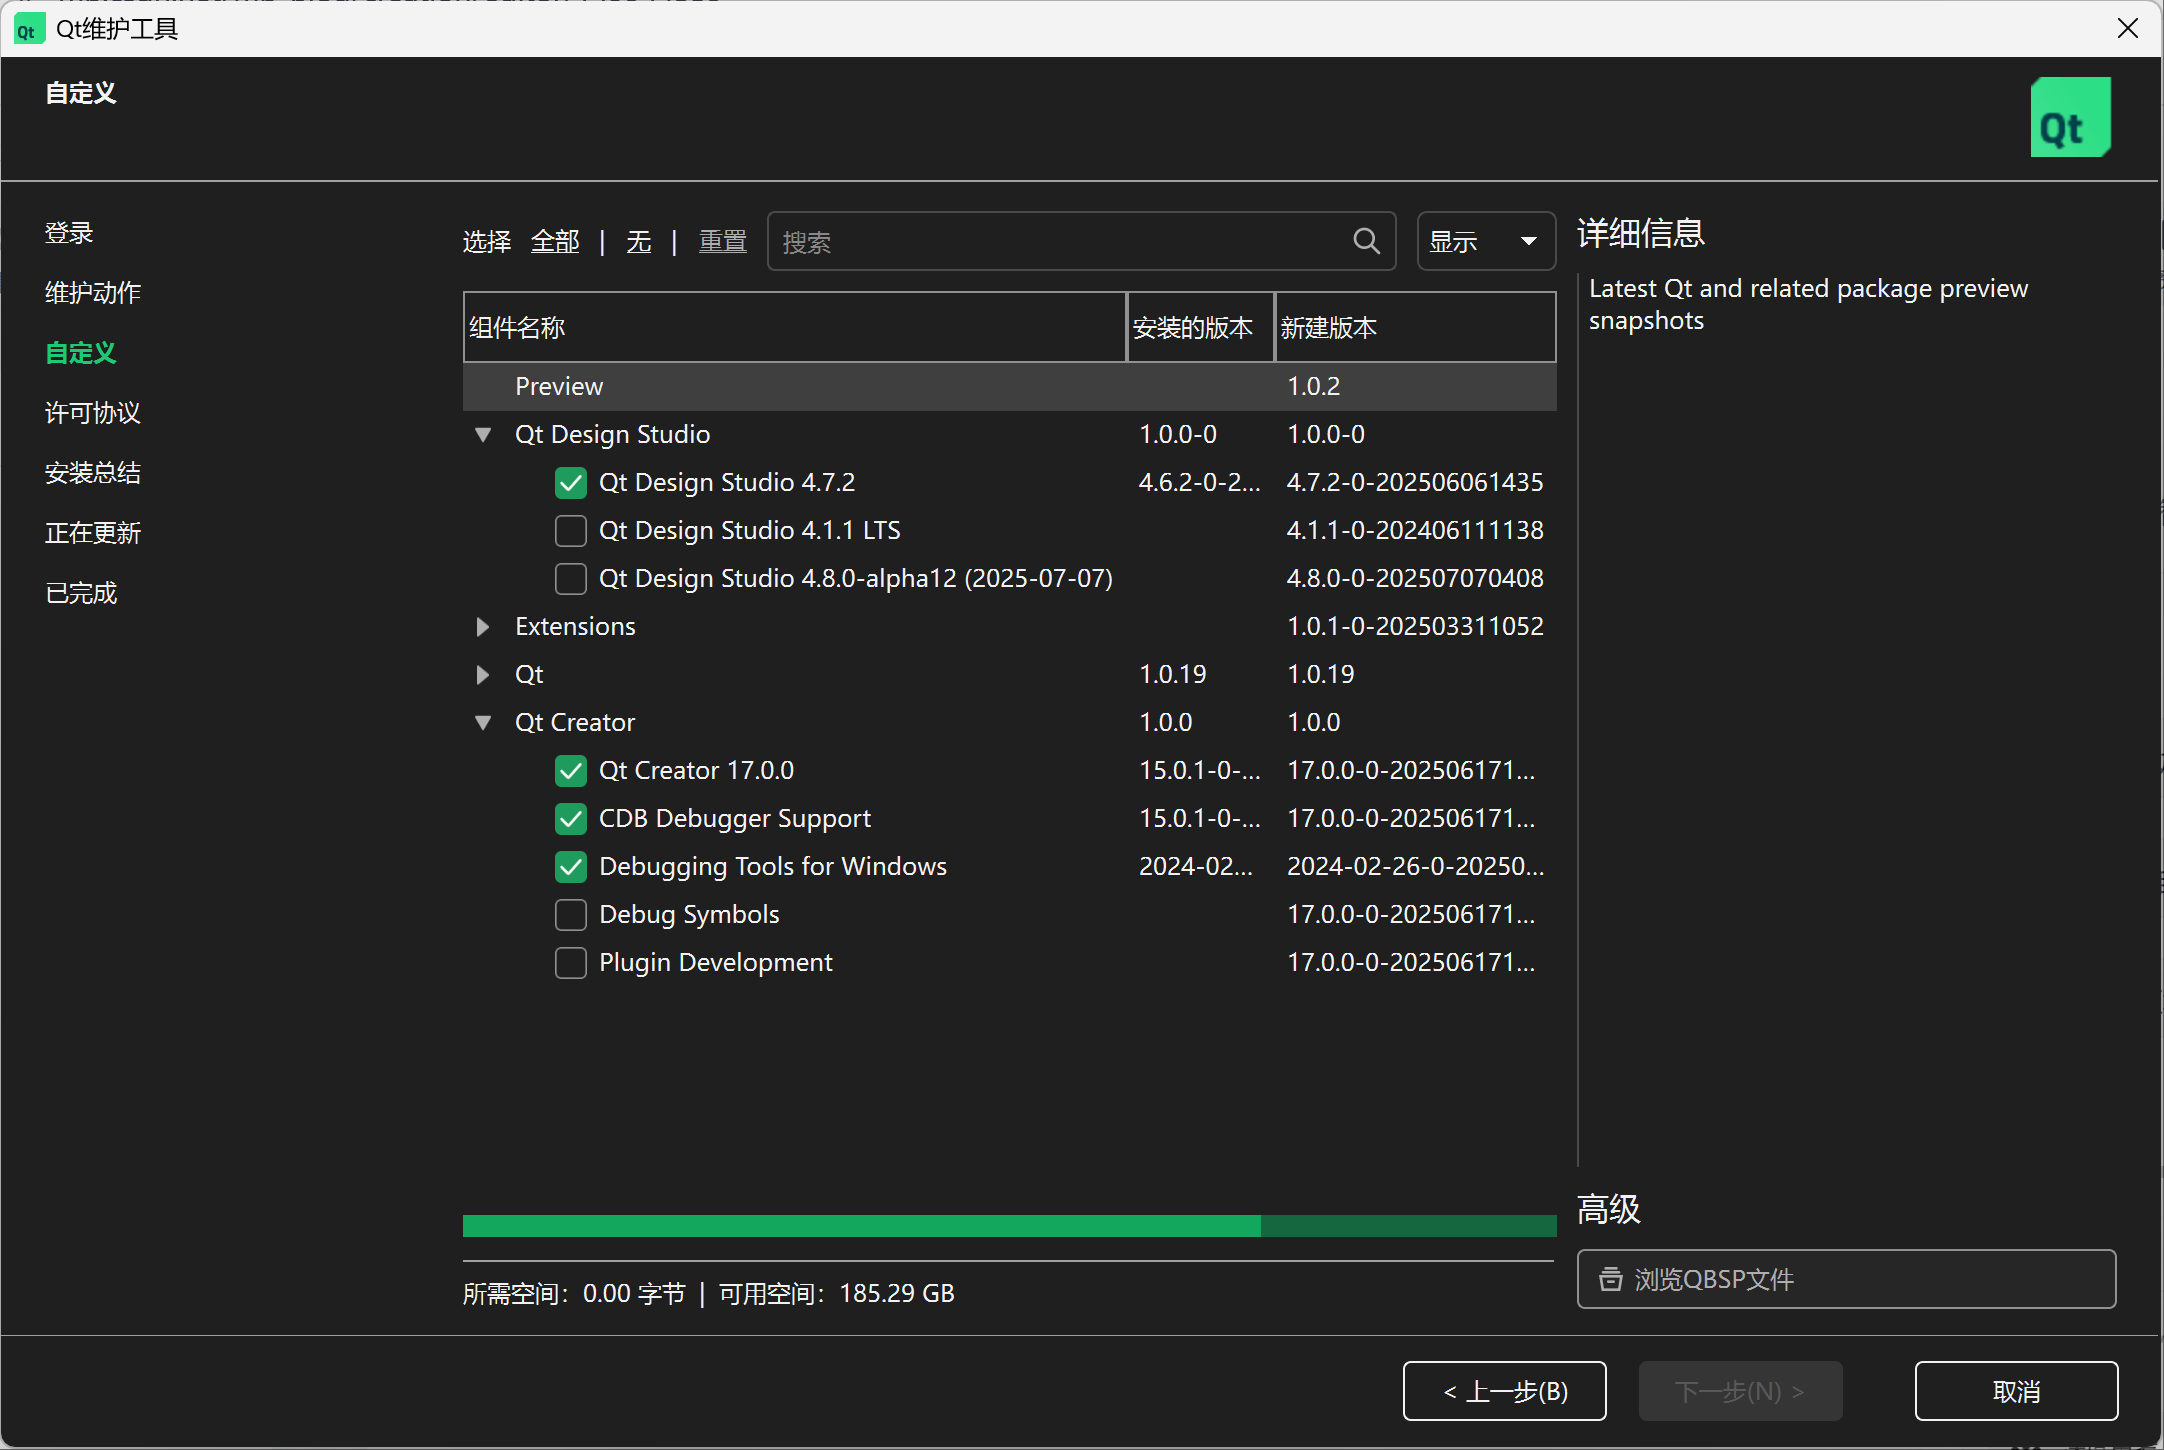Viewport: 2164px width, 1450px height.
Task: Click the 取消 cancel button
Action: [2016, 1391]
